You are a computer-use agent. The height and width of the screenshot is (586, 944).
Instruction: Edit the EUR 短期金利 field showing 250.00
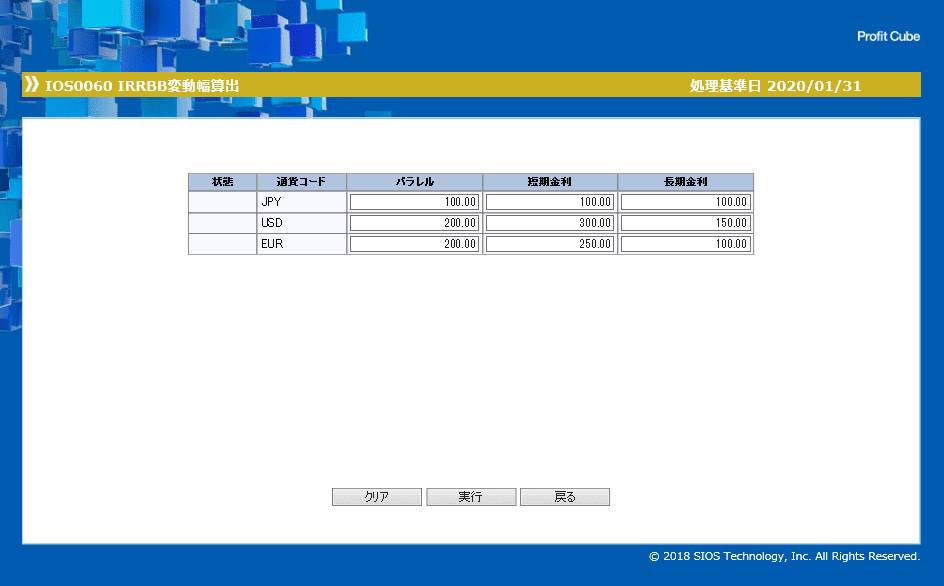click(x=550, y=244)
